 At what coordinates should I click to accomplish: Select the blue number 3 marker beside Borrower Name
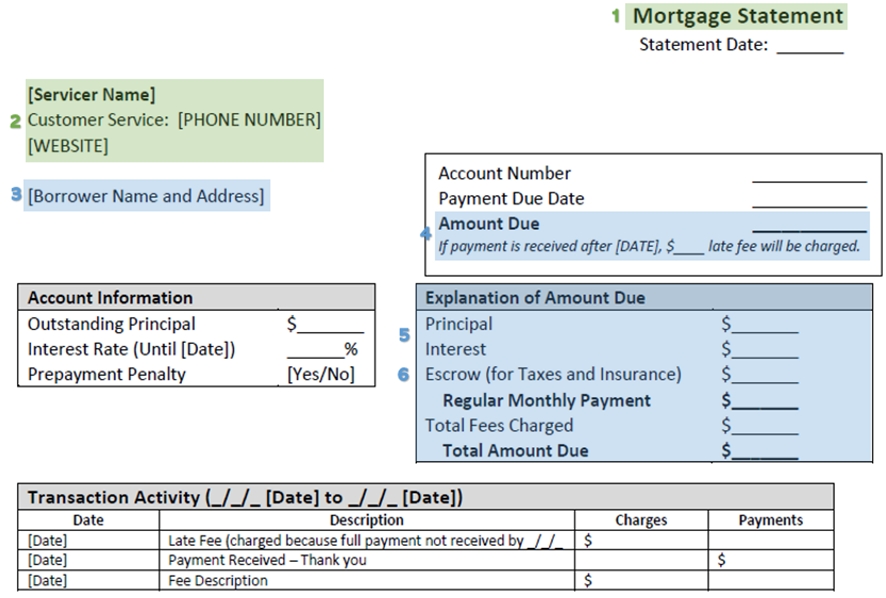pyautogui.click(x=16, y=195)
